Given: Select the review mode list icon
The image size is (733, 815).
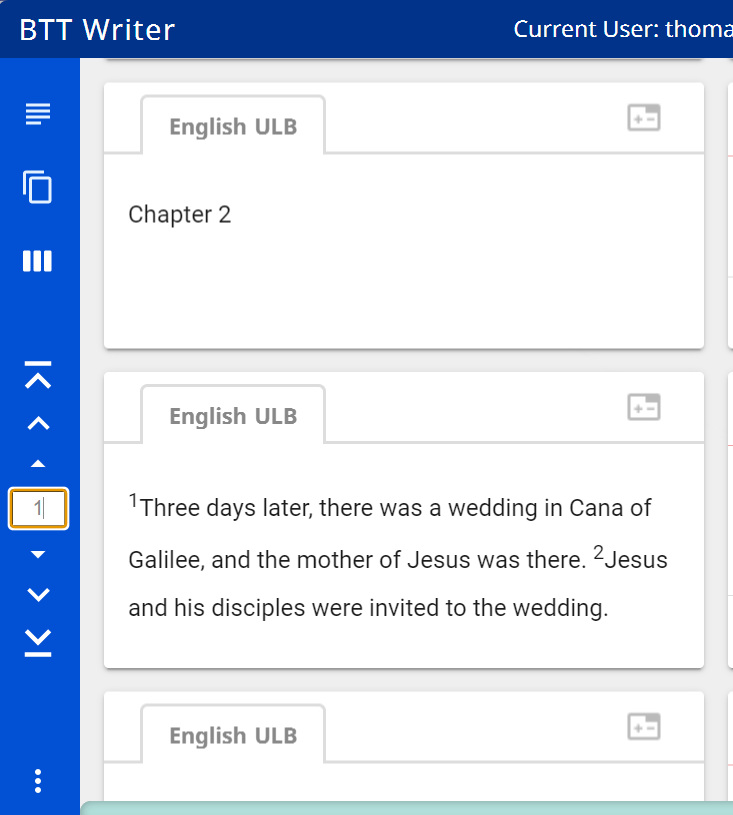Looking at the screenshot, I should (37, 113).
